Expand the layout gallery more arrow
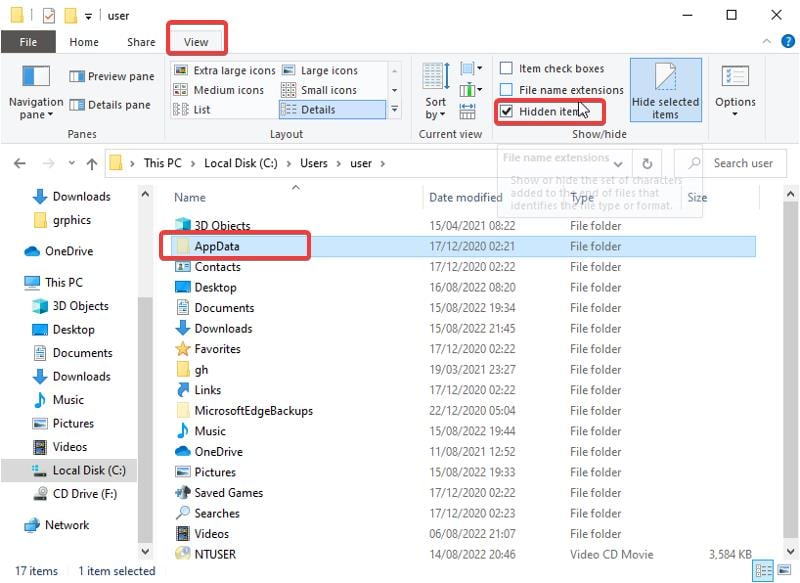The height and width of the screenshot is (583, 800). tap(394, 109)
